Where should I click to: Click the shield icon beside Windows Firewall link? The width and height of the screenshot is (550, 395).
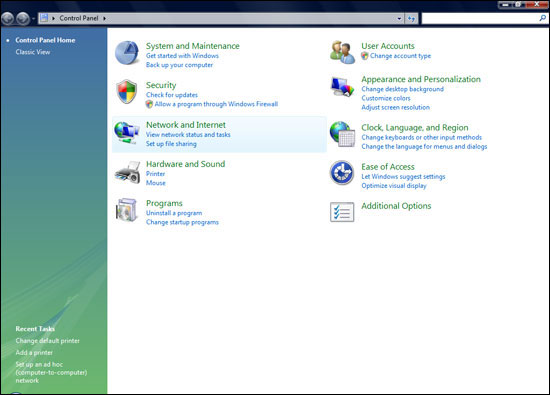[149, 104]
